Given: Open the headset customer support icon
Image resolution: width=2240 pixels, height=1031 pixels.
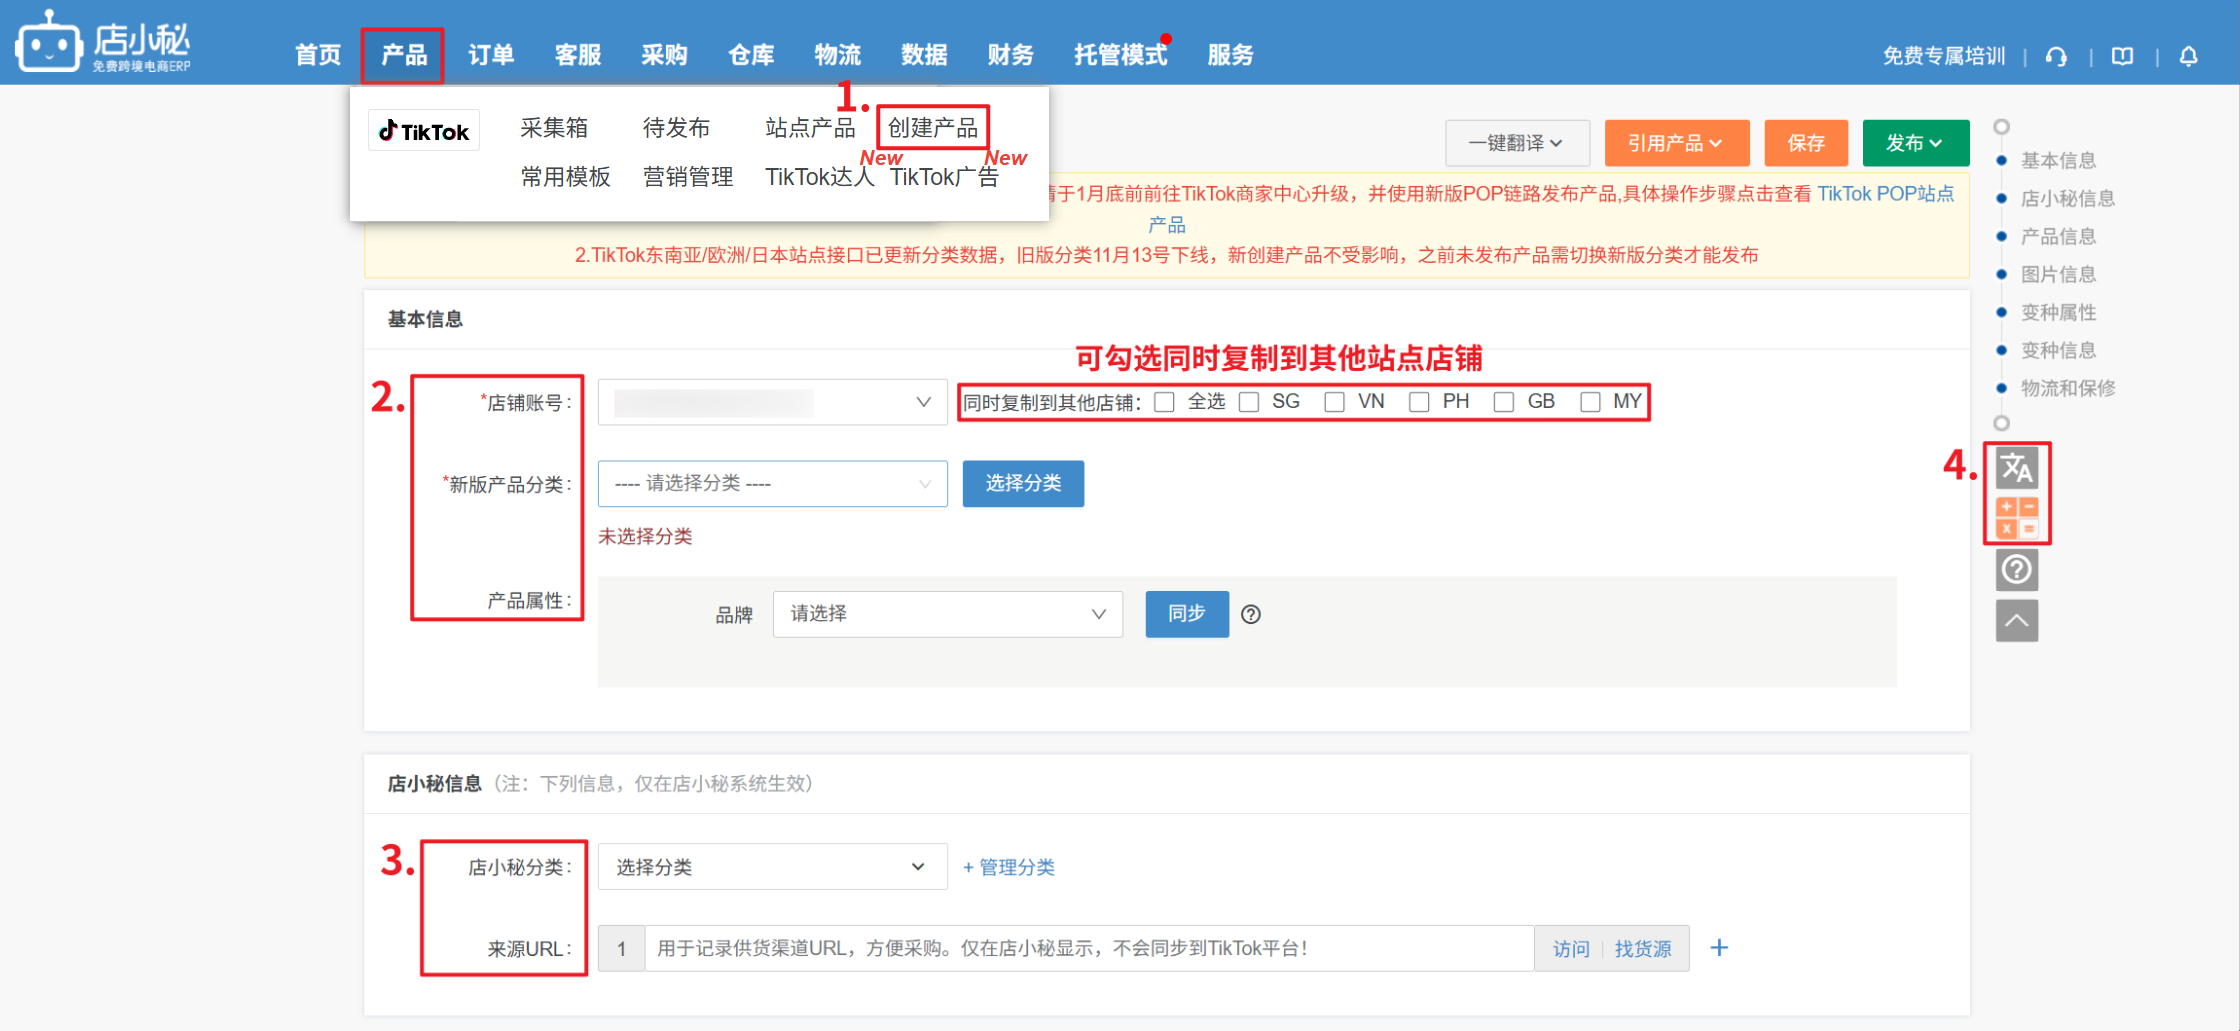Looking at the screenshot, I should click(2056, 56).
